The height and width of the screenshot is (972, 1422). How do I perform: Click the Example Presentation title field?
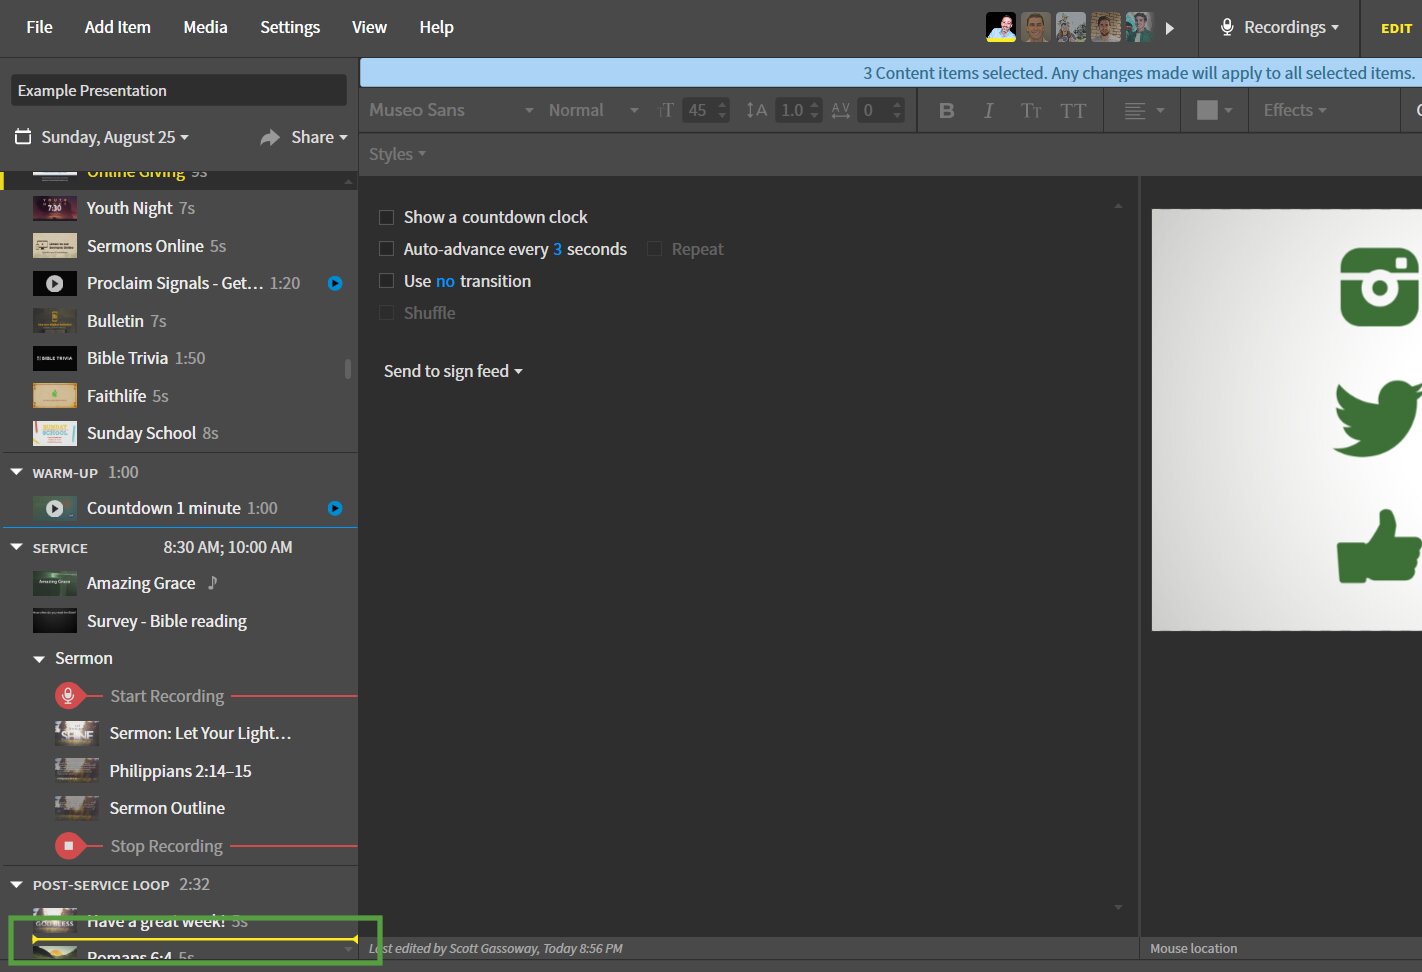[179, 90]
